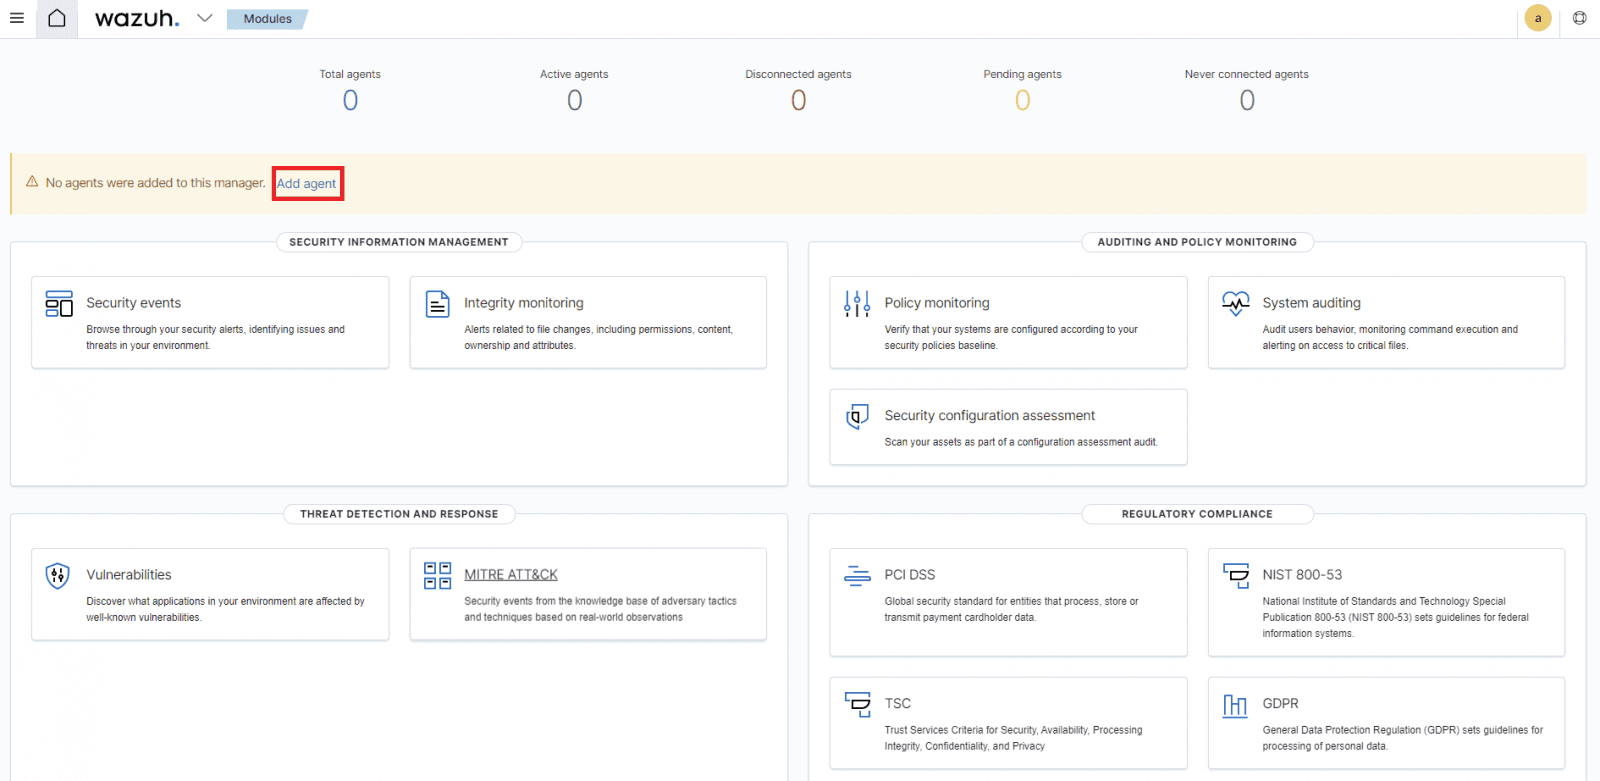This screenshot has height=781, width=1600.
Task: Click the help icon in the top-right corner
Action: 1579,18
